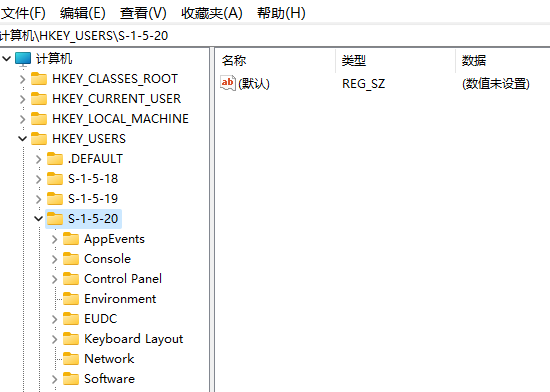Select the S-1-5-19 key label
550x392 pixels.
pyautogui.click(x=93, y=199)
